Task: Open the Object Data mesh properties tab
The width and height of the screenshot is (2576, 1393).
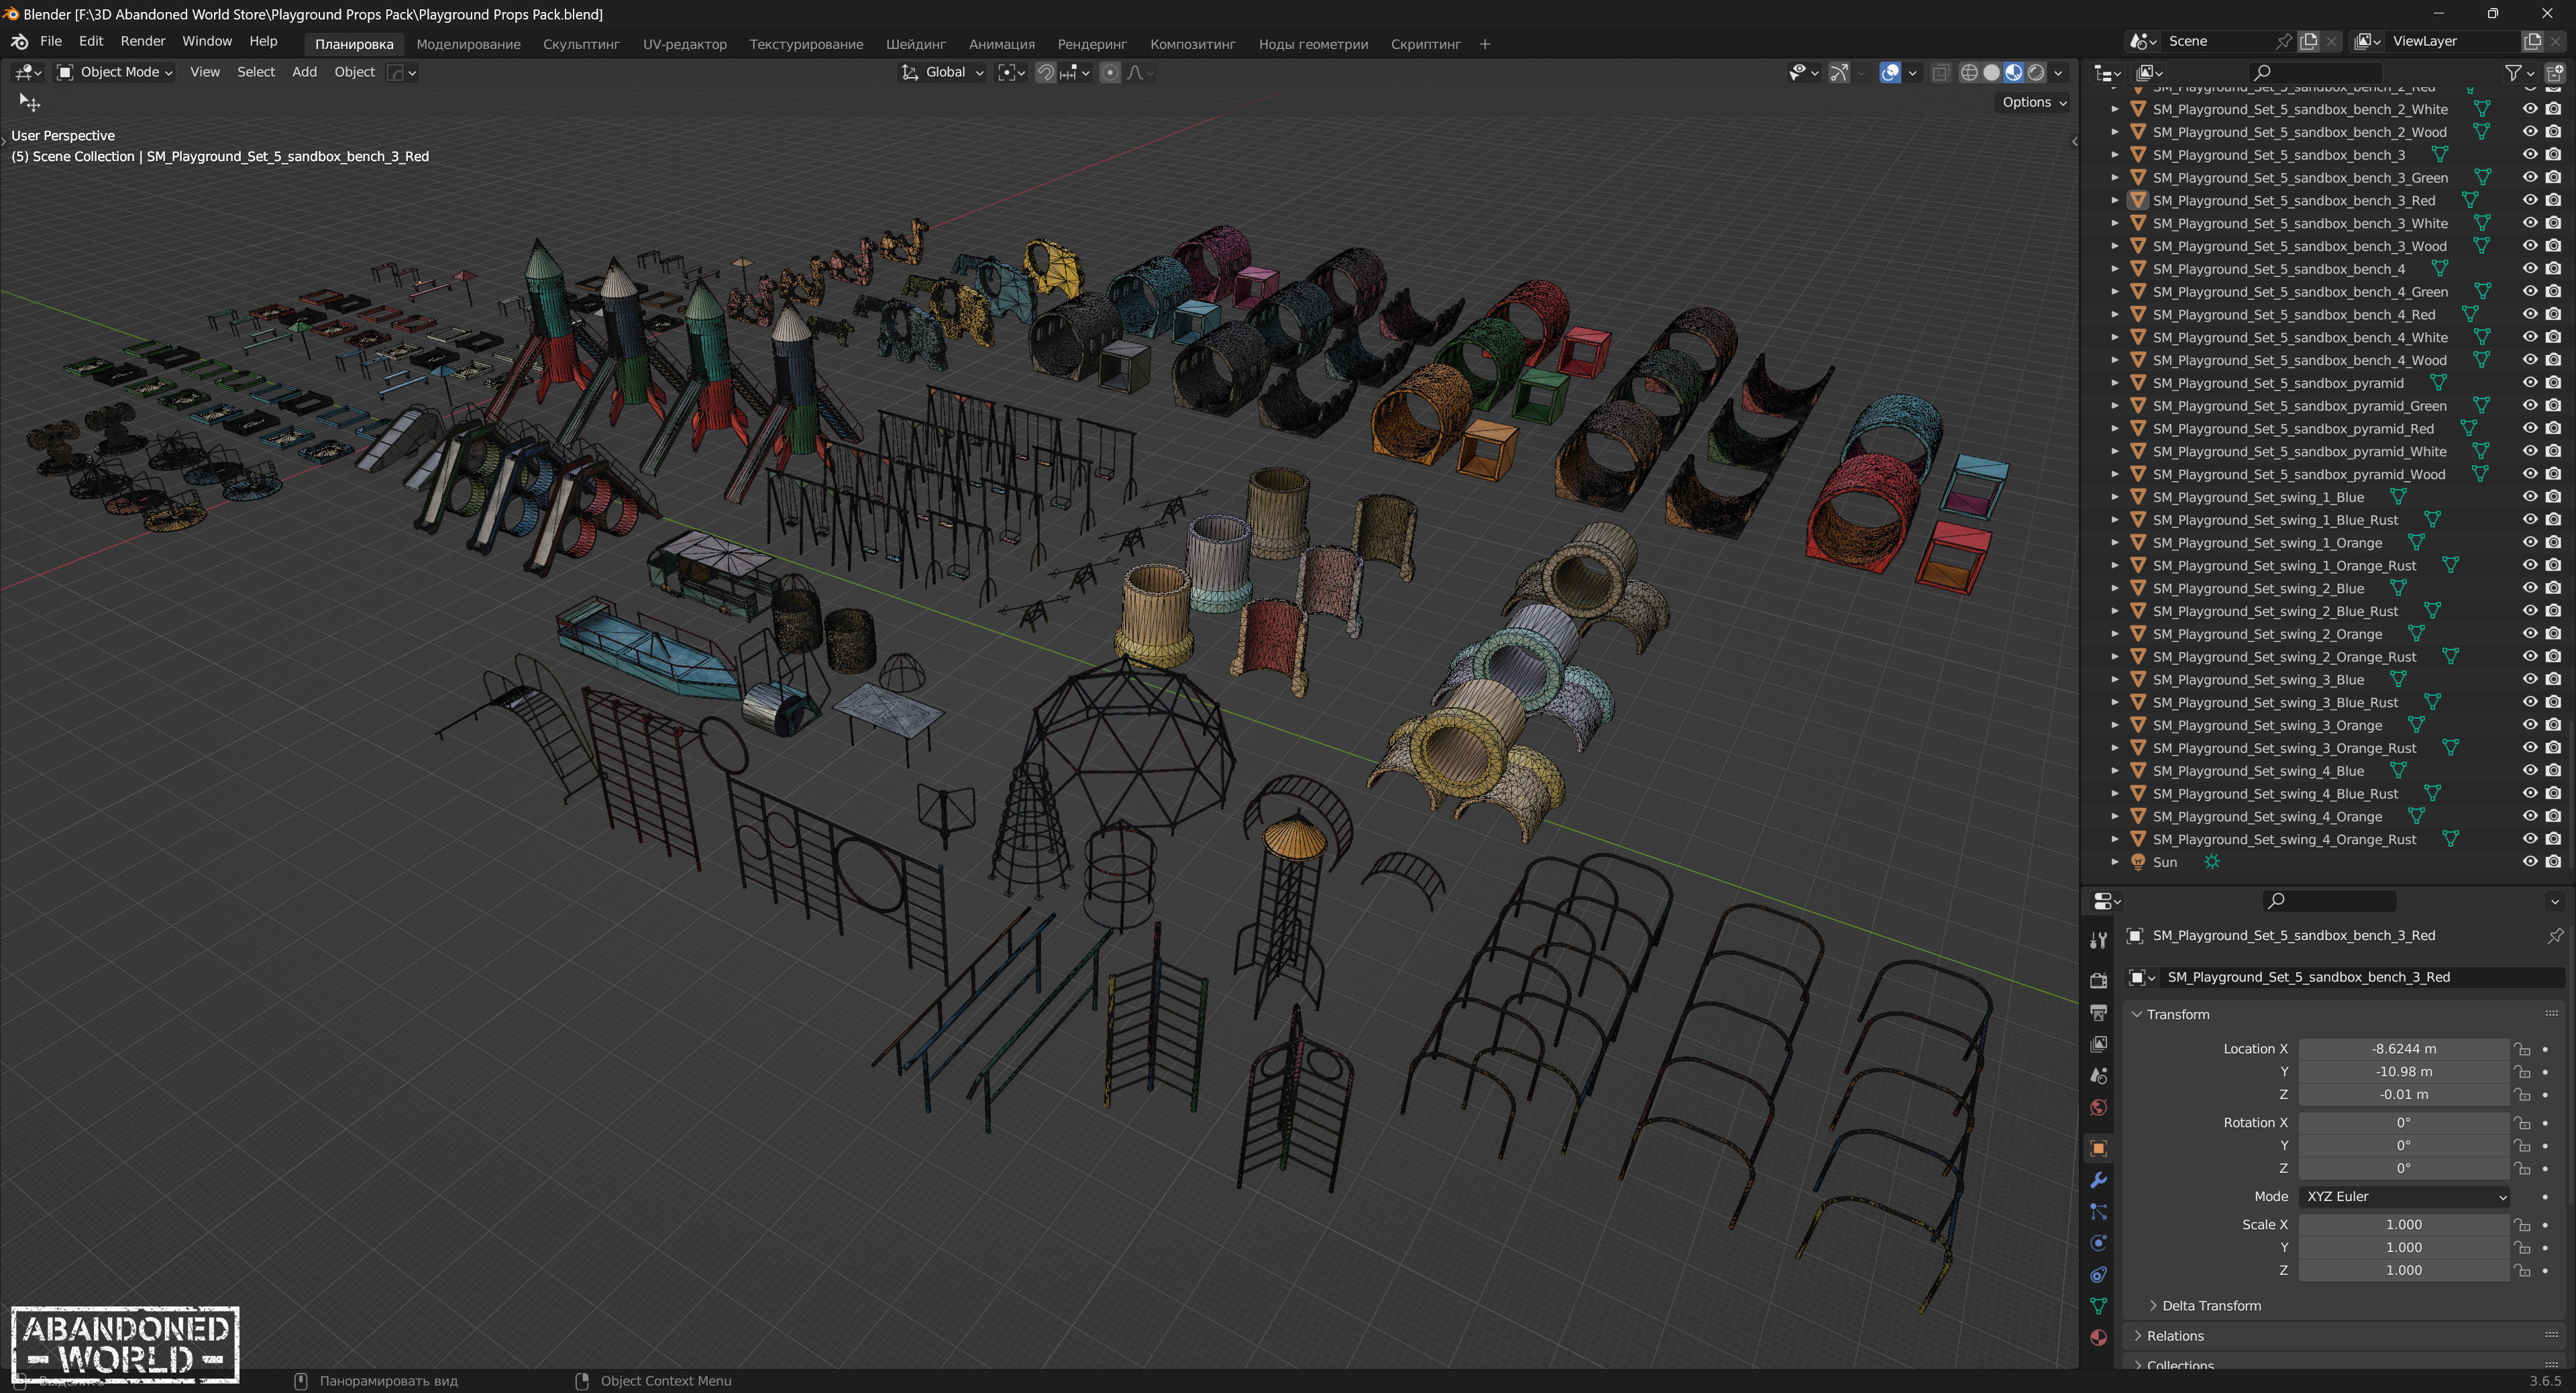Action: (x=2098, y=1306)
